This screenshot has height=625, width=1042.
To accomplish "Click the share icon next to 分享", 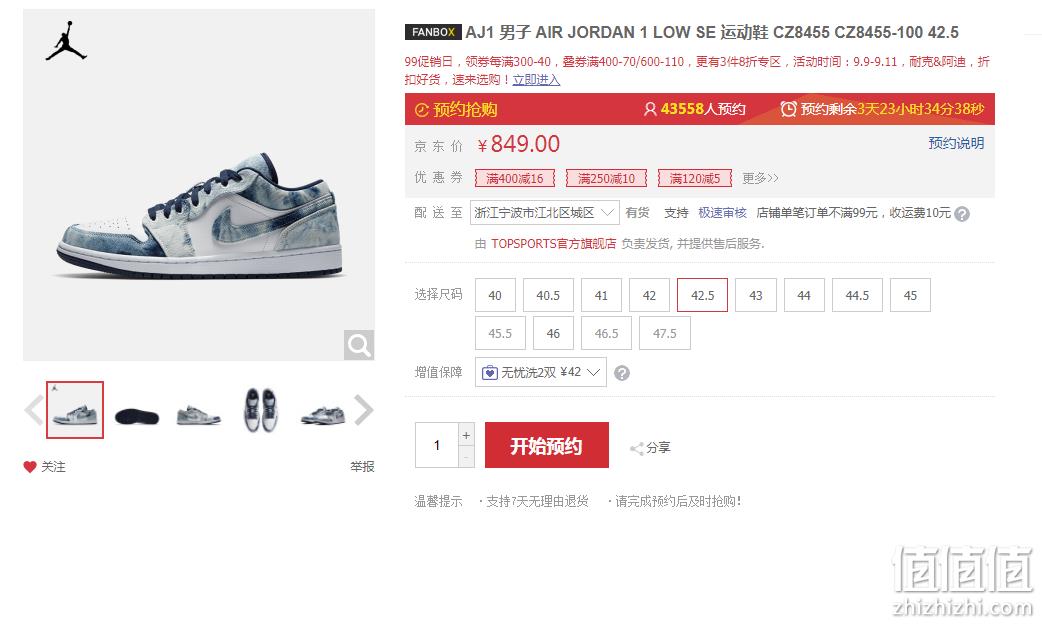I will tap(636, 448).
